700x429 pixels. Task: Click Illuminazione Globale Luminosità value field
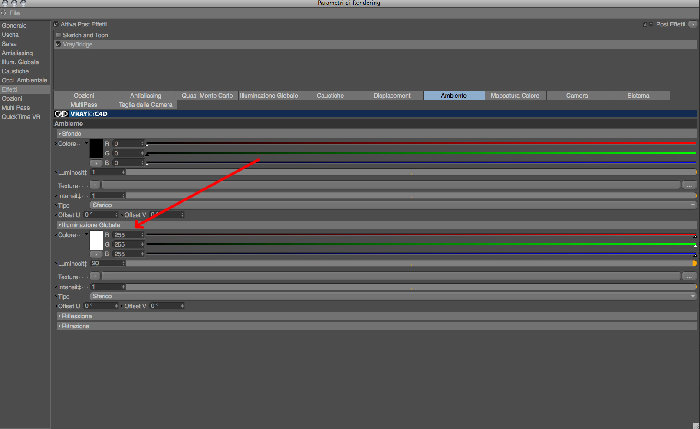pos(108,263)
